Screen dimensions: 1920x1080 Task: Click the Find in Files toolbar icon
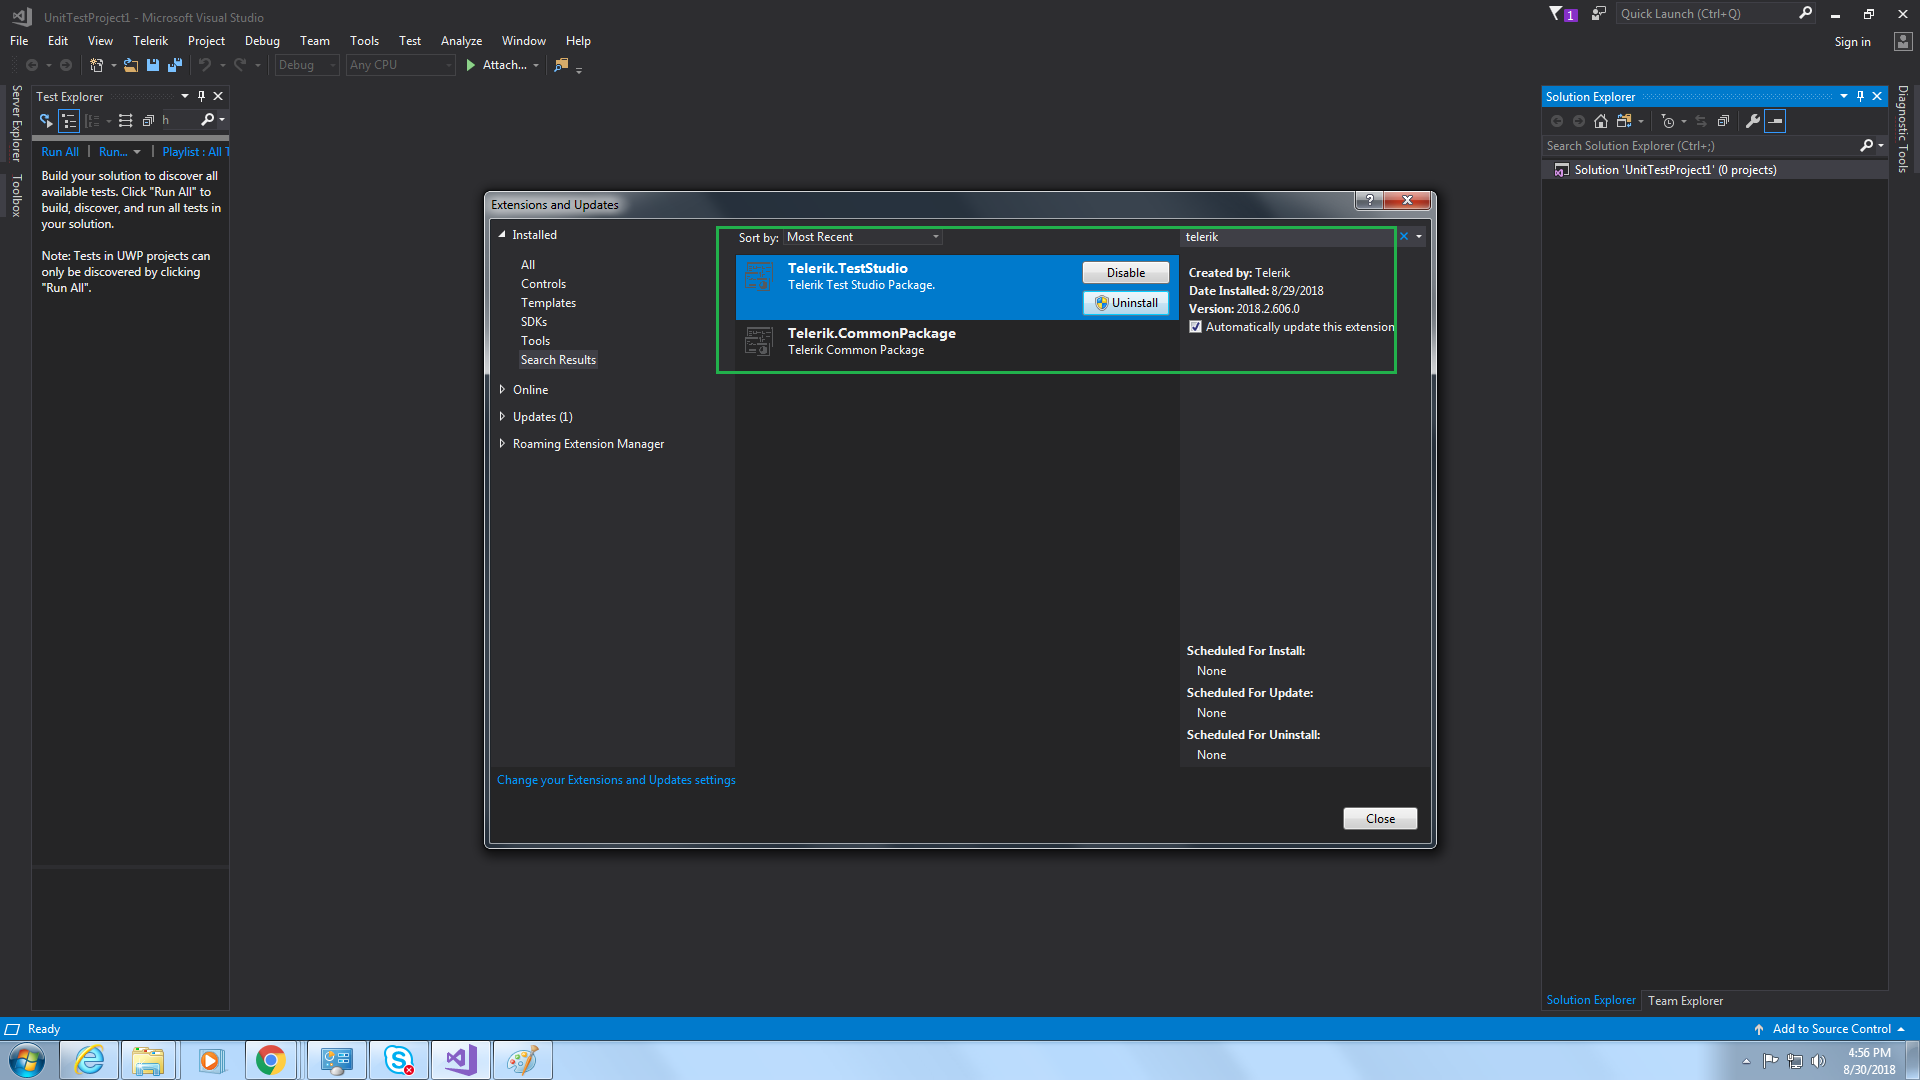coord(561,65)
